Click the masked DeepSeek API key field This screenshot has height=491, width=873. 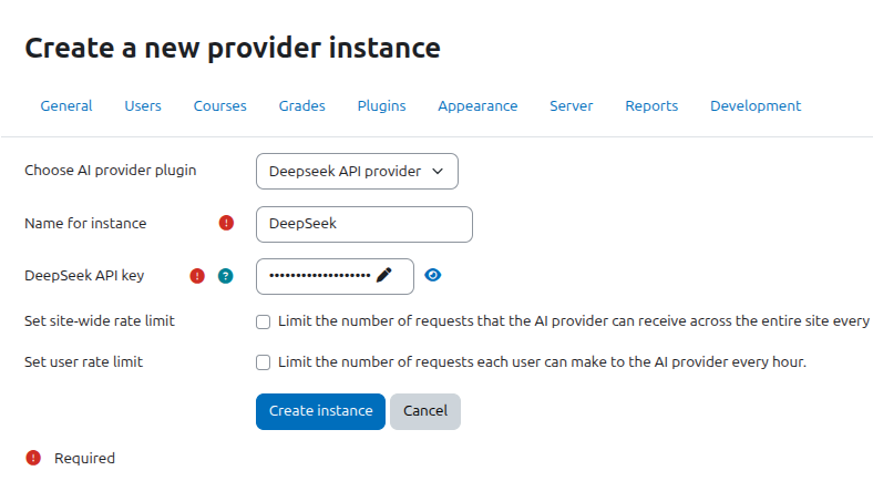[x=335, y=276]
